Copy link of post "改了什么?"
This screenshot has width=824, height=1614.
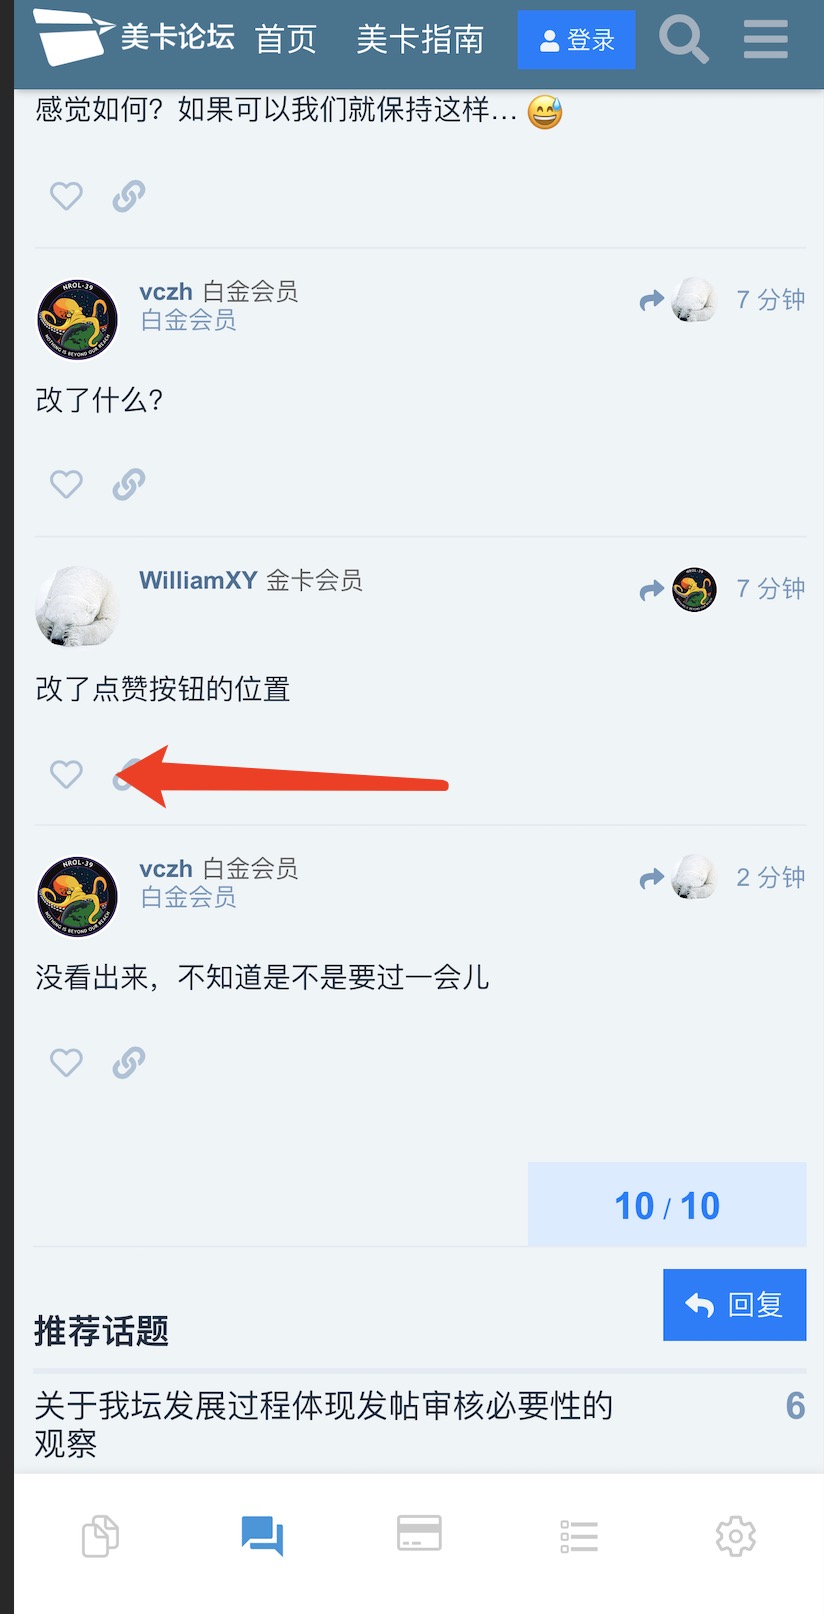coord(129,485)
